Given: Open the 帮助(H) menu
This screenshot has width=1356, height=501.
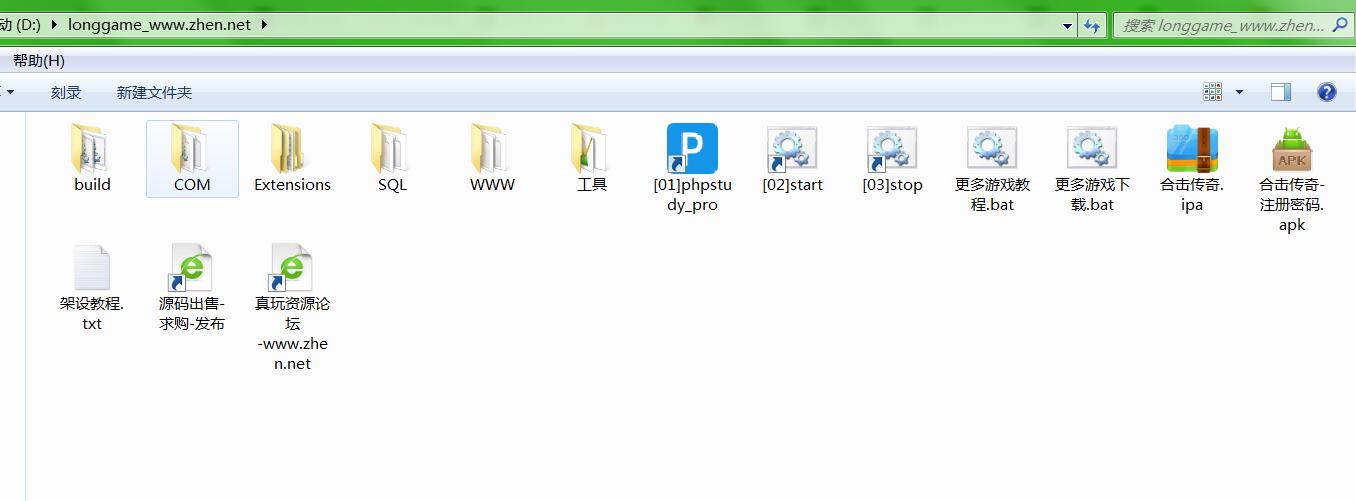Looking at the screenshot, I should pos(39,61).
